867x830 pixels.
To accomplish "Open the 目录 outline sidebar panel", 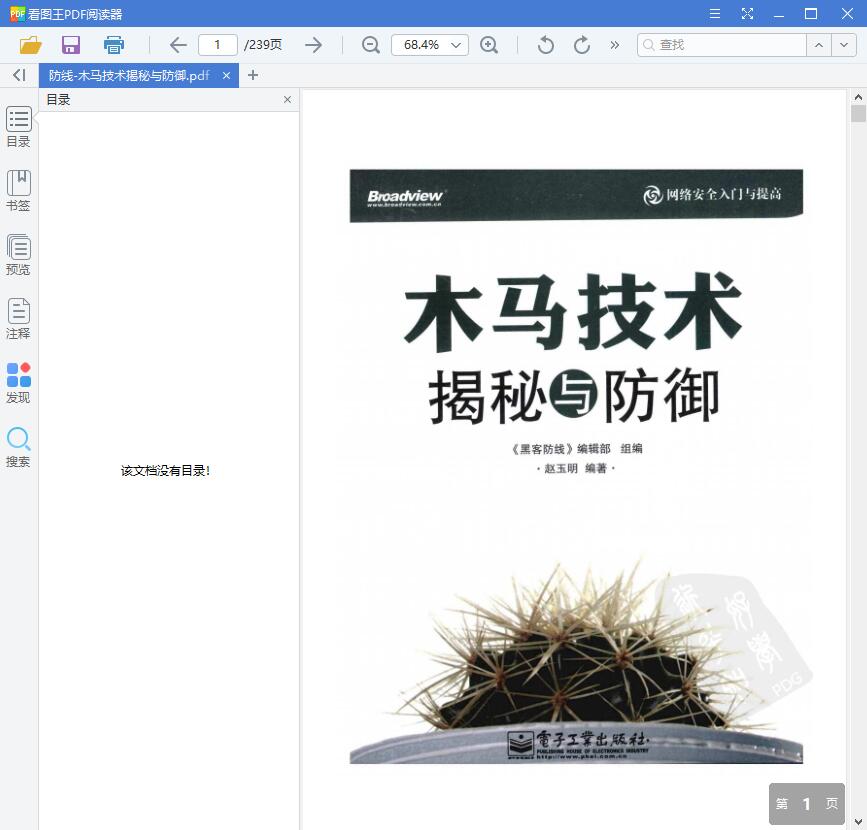I will pos(18,127).
